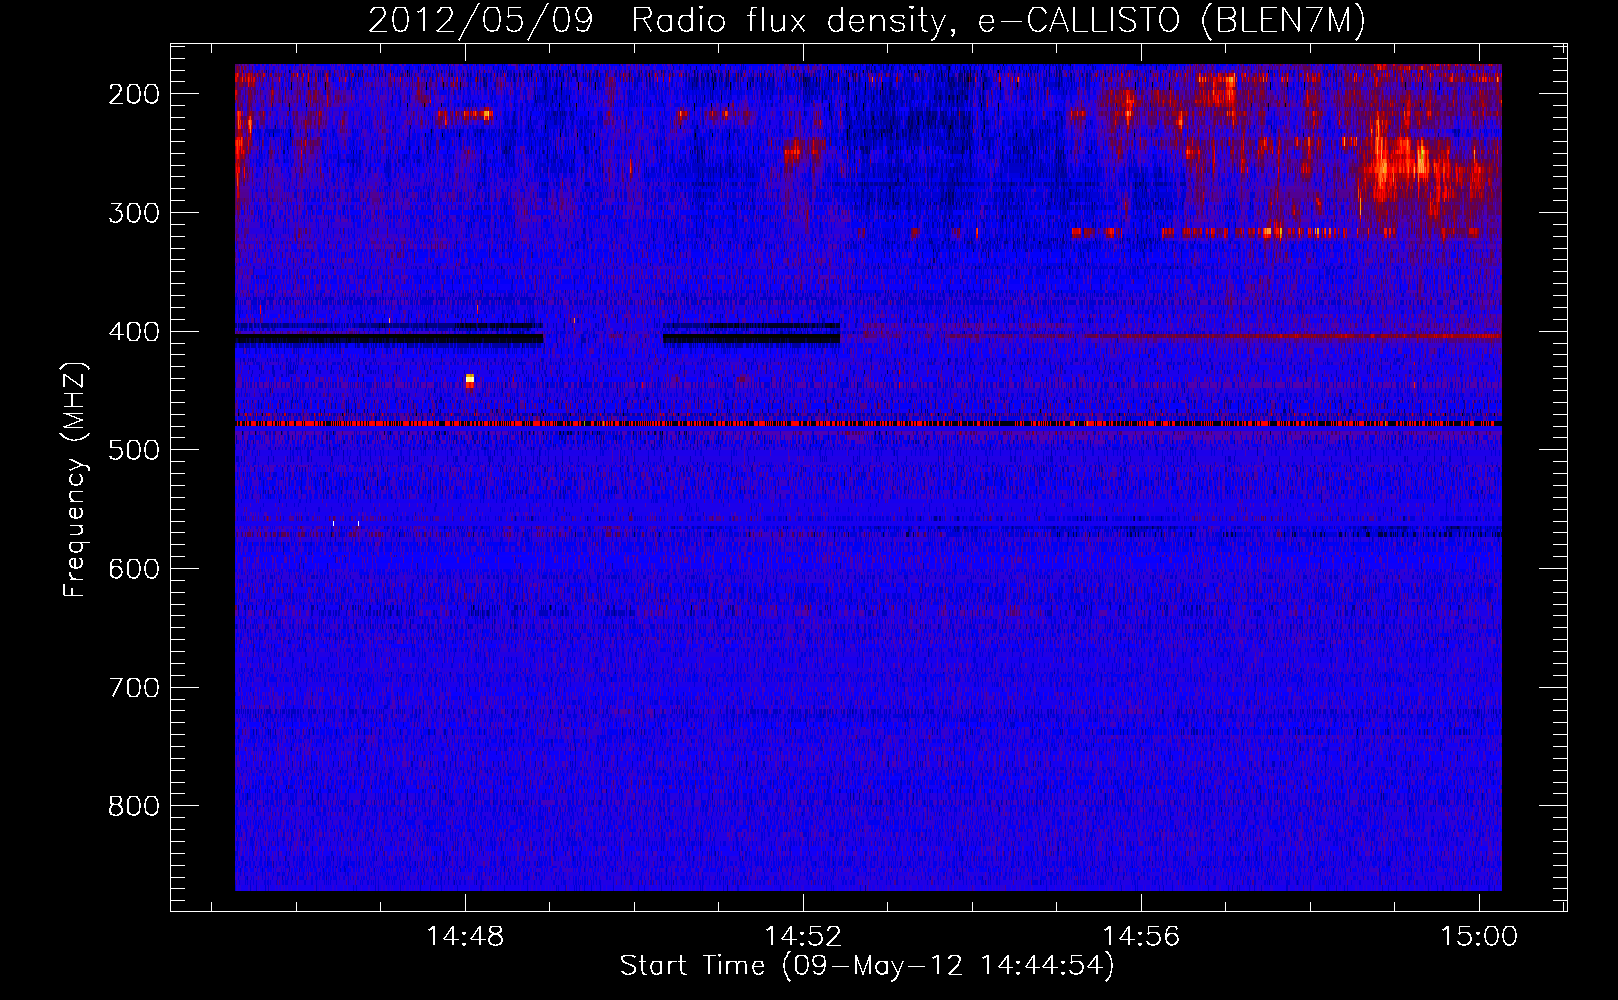
Task: Click the 'Start Time (09-May-12 14:44:54)' label
Action: coord(866,966)
